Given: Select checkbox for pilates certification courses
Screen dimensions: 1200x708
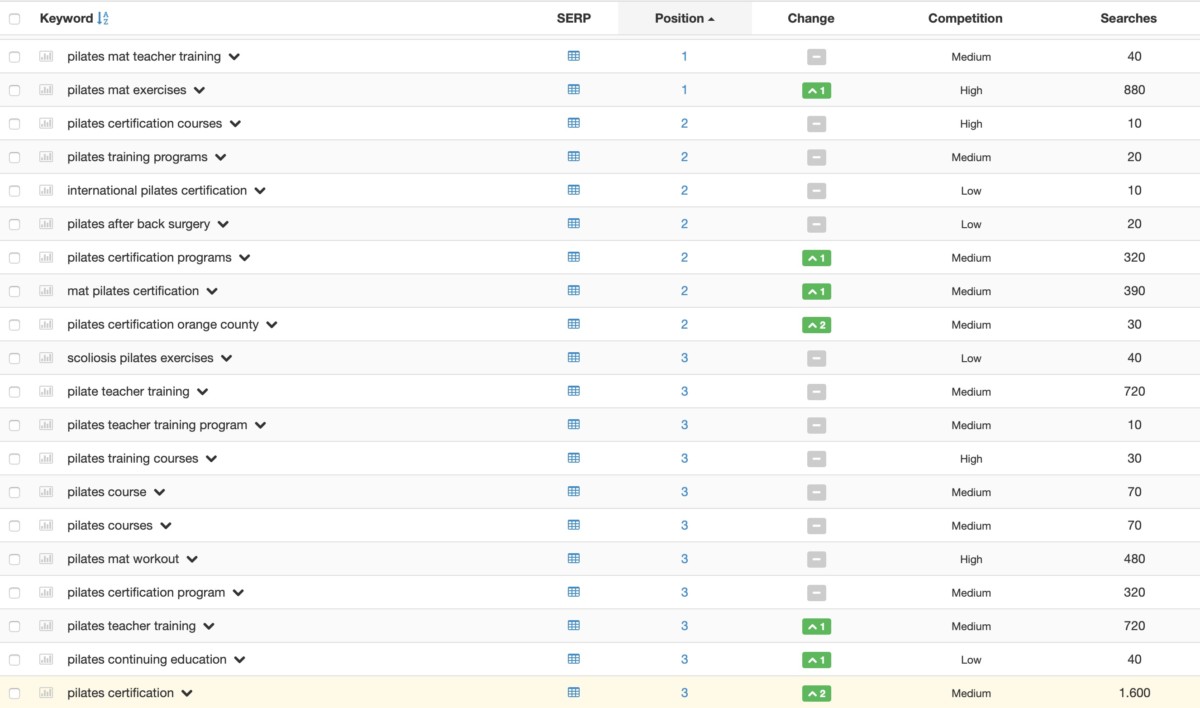Looking at the screenshot, I should click(15, 124).
